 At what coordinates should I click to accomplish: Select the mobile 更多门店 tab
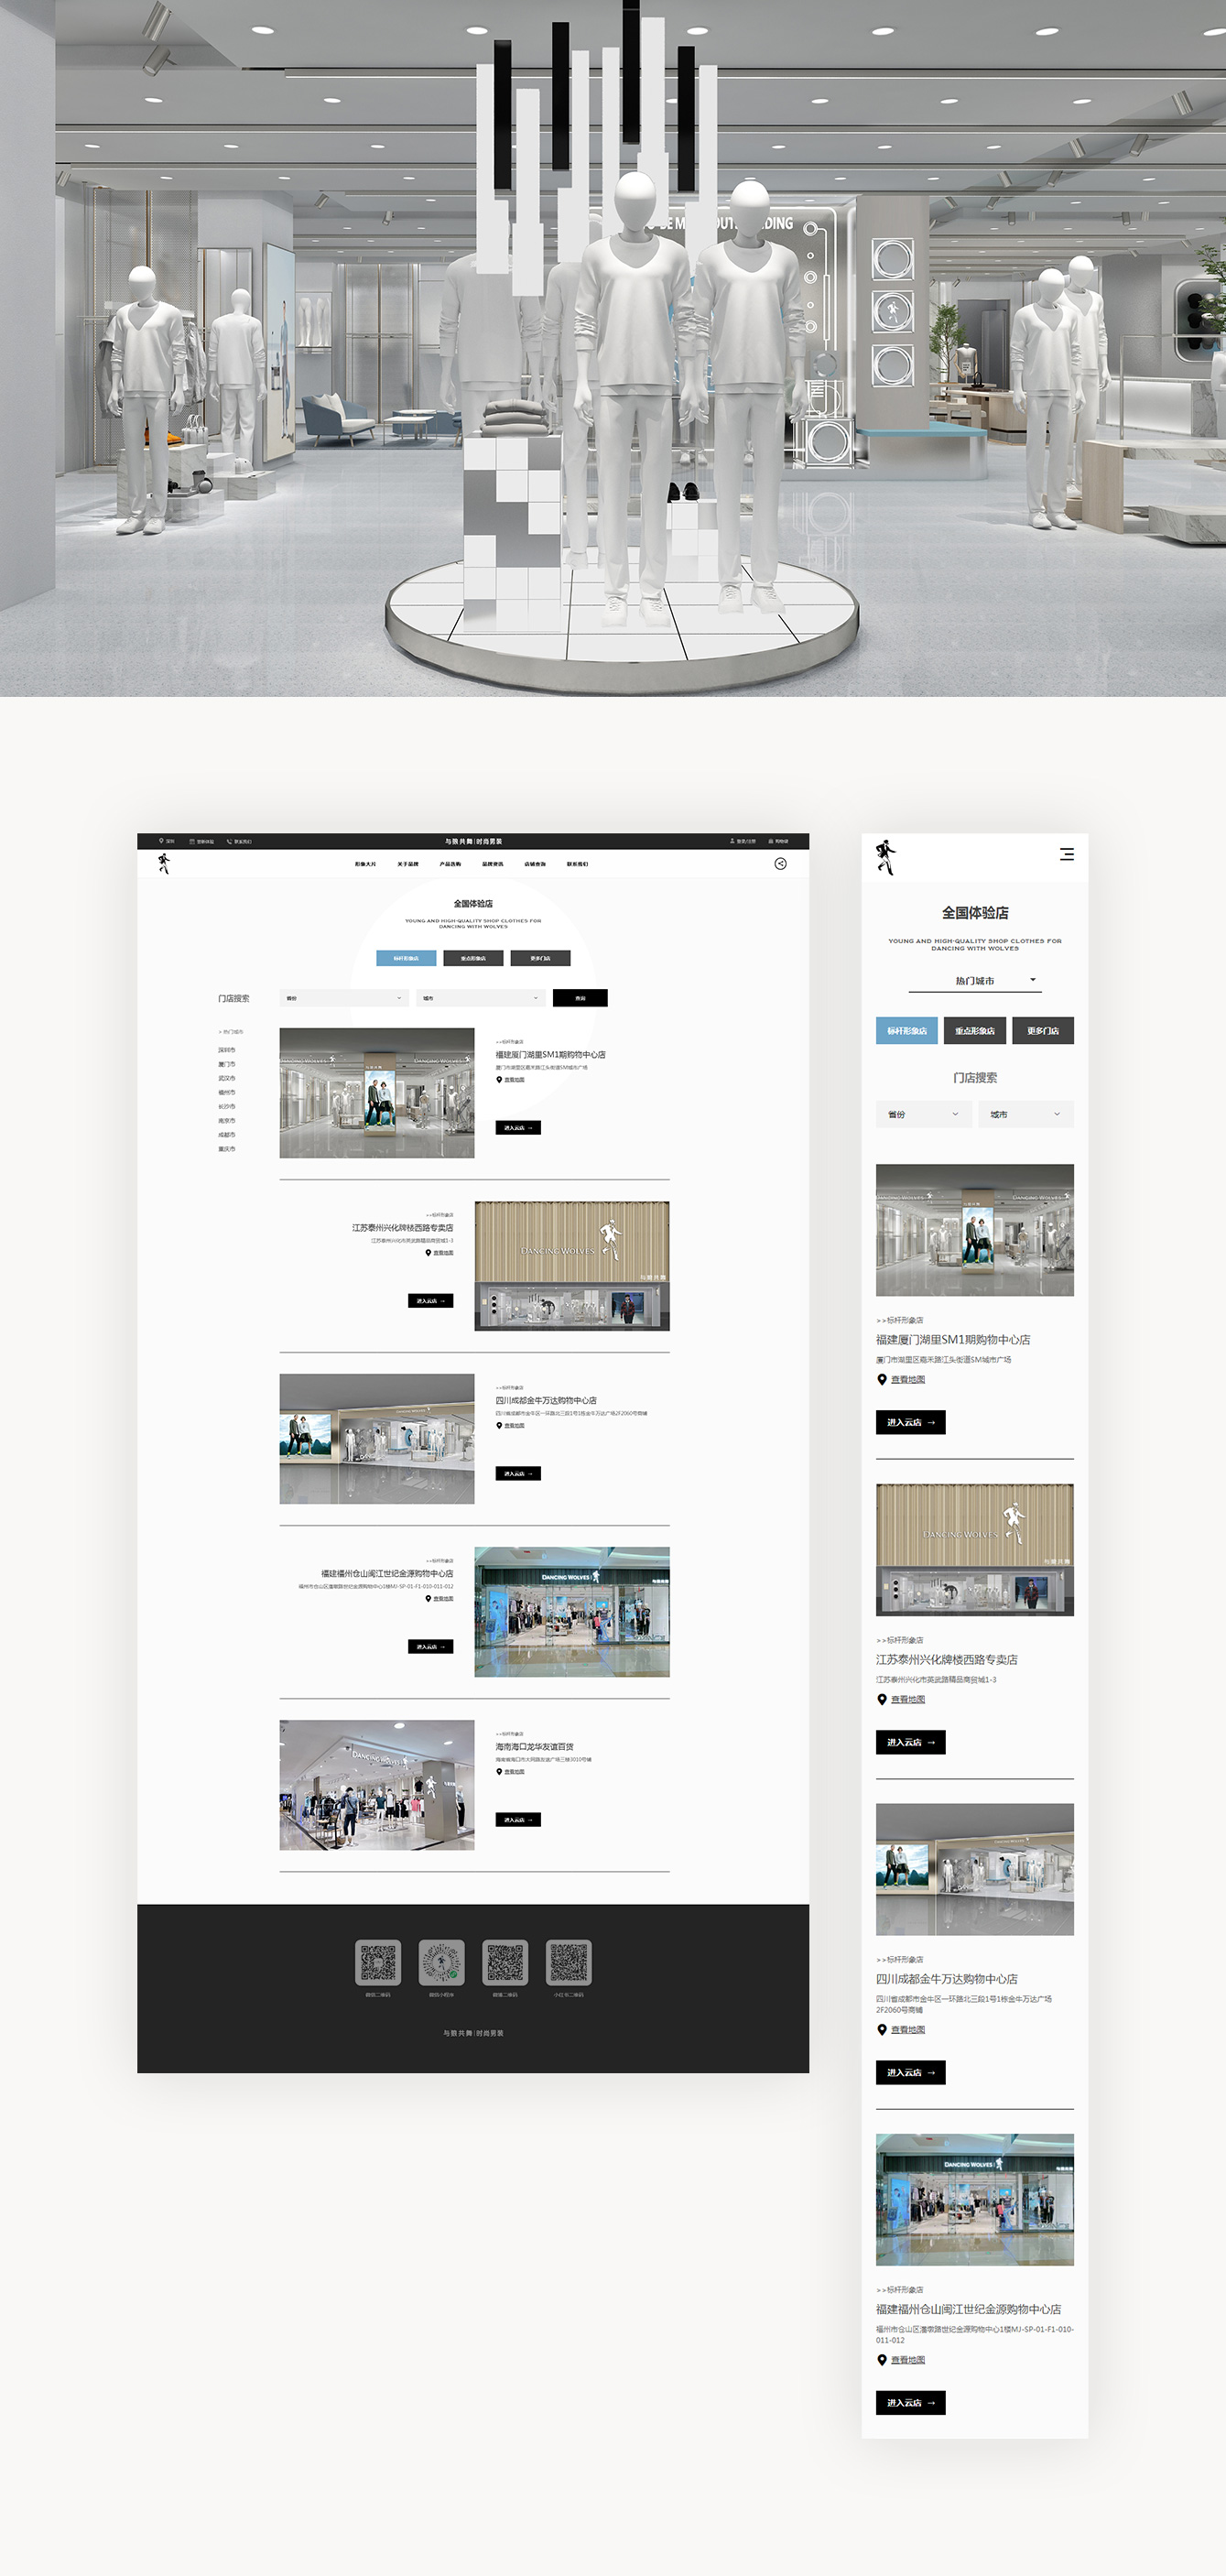point(1043,1031)
